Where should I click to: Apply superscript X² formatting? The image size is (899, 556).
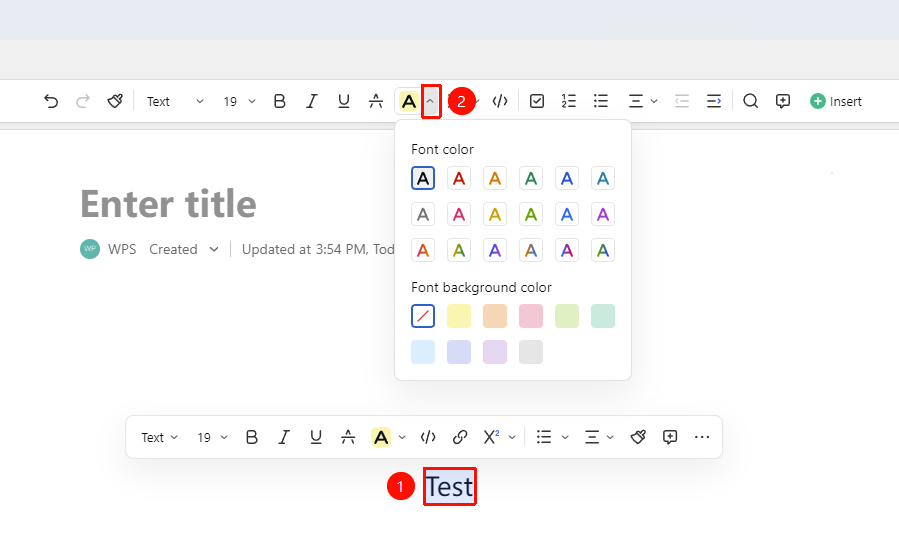(x=491, y=437)
